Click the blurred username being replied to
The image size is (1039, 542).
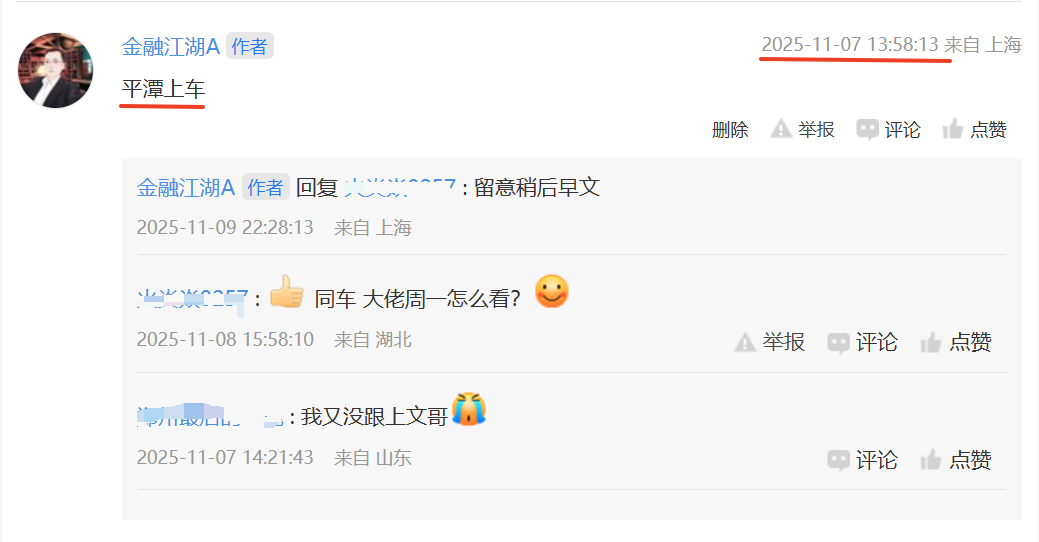(x=400, y=188)
